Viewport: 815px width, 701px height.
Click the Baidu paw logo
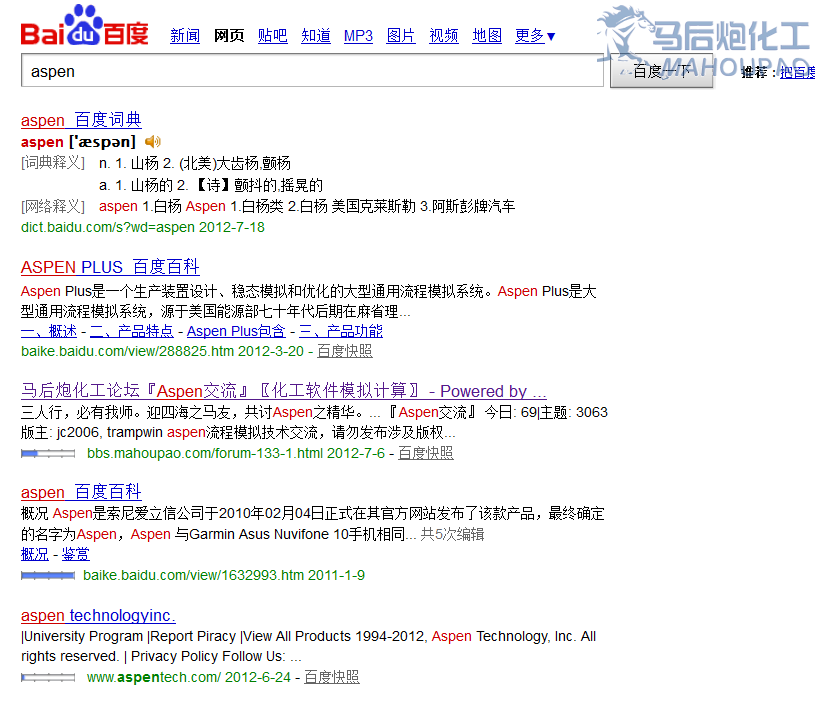click(x=84, y=27)
